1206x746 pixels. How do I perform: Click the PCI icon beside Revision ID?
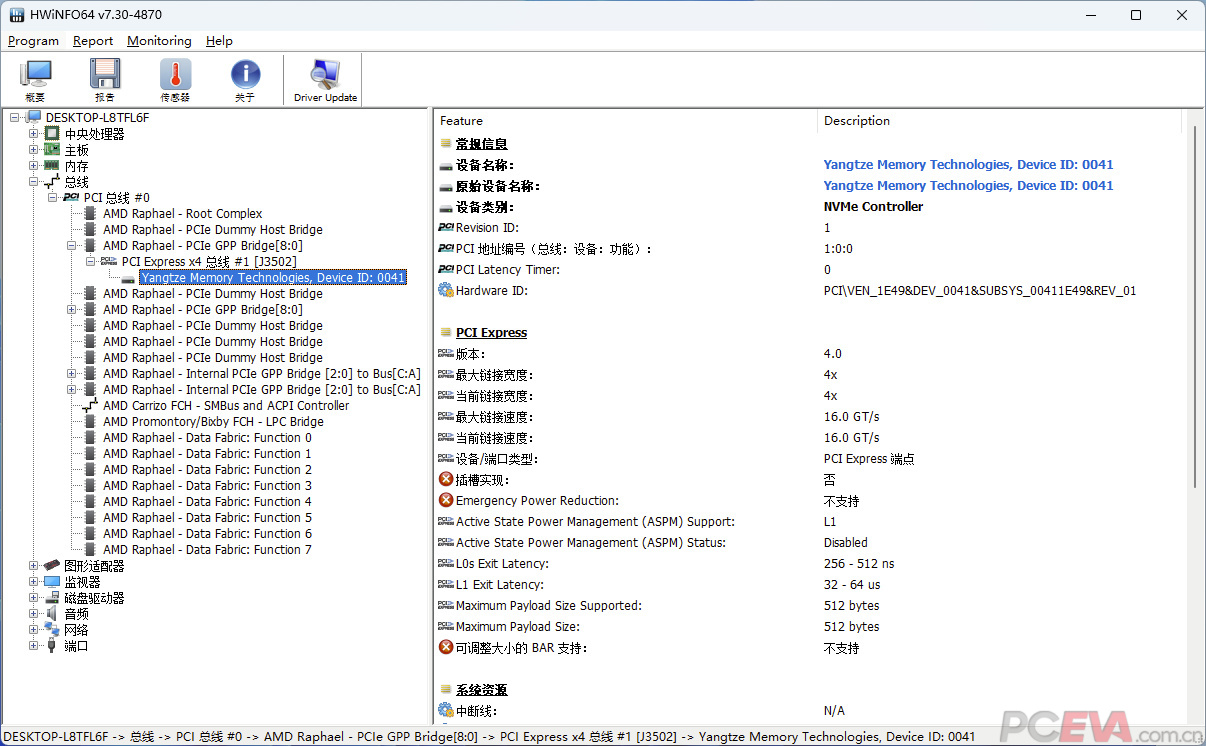(x=444, y=228)
